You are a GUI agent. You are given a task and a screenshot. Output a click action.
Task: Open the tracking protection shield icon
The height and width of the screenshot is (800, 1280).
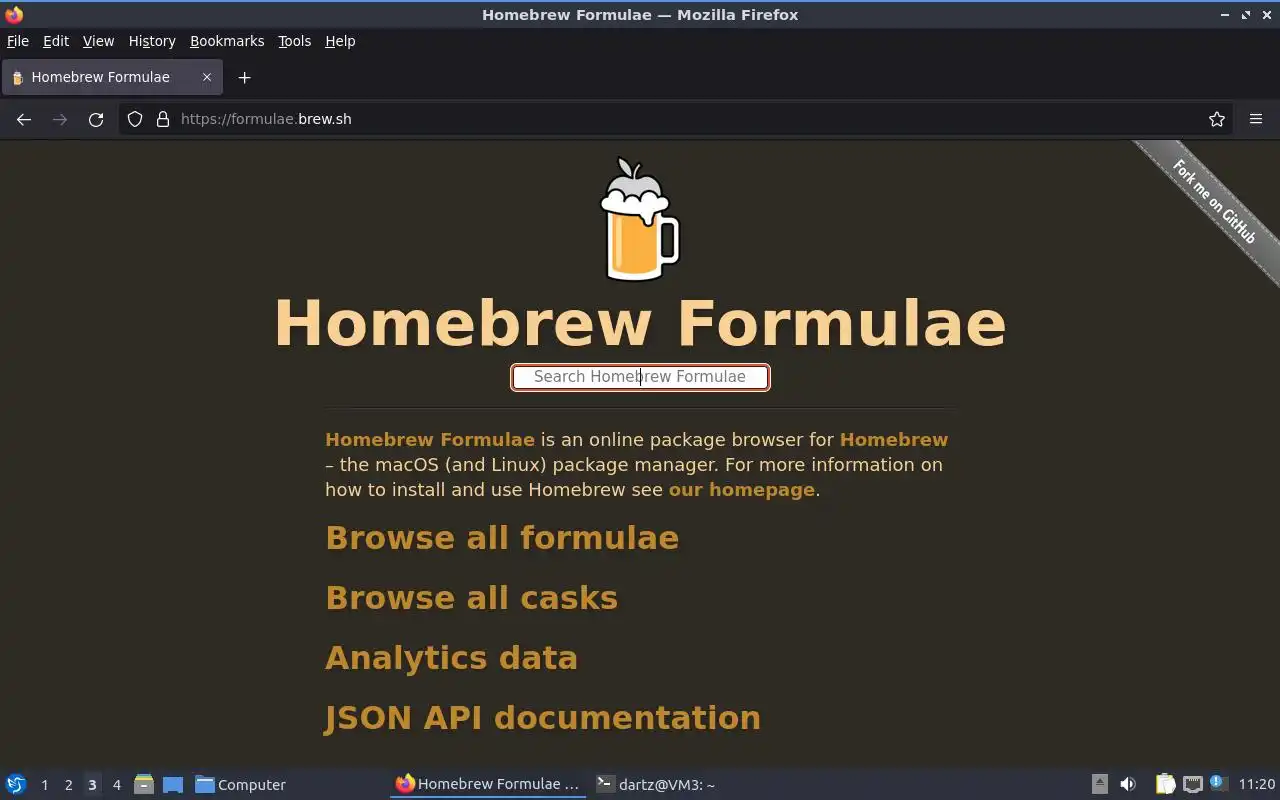135,119
